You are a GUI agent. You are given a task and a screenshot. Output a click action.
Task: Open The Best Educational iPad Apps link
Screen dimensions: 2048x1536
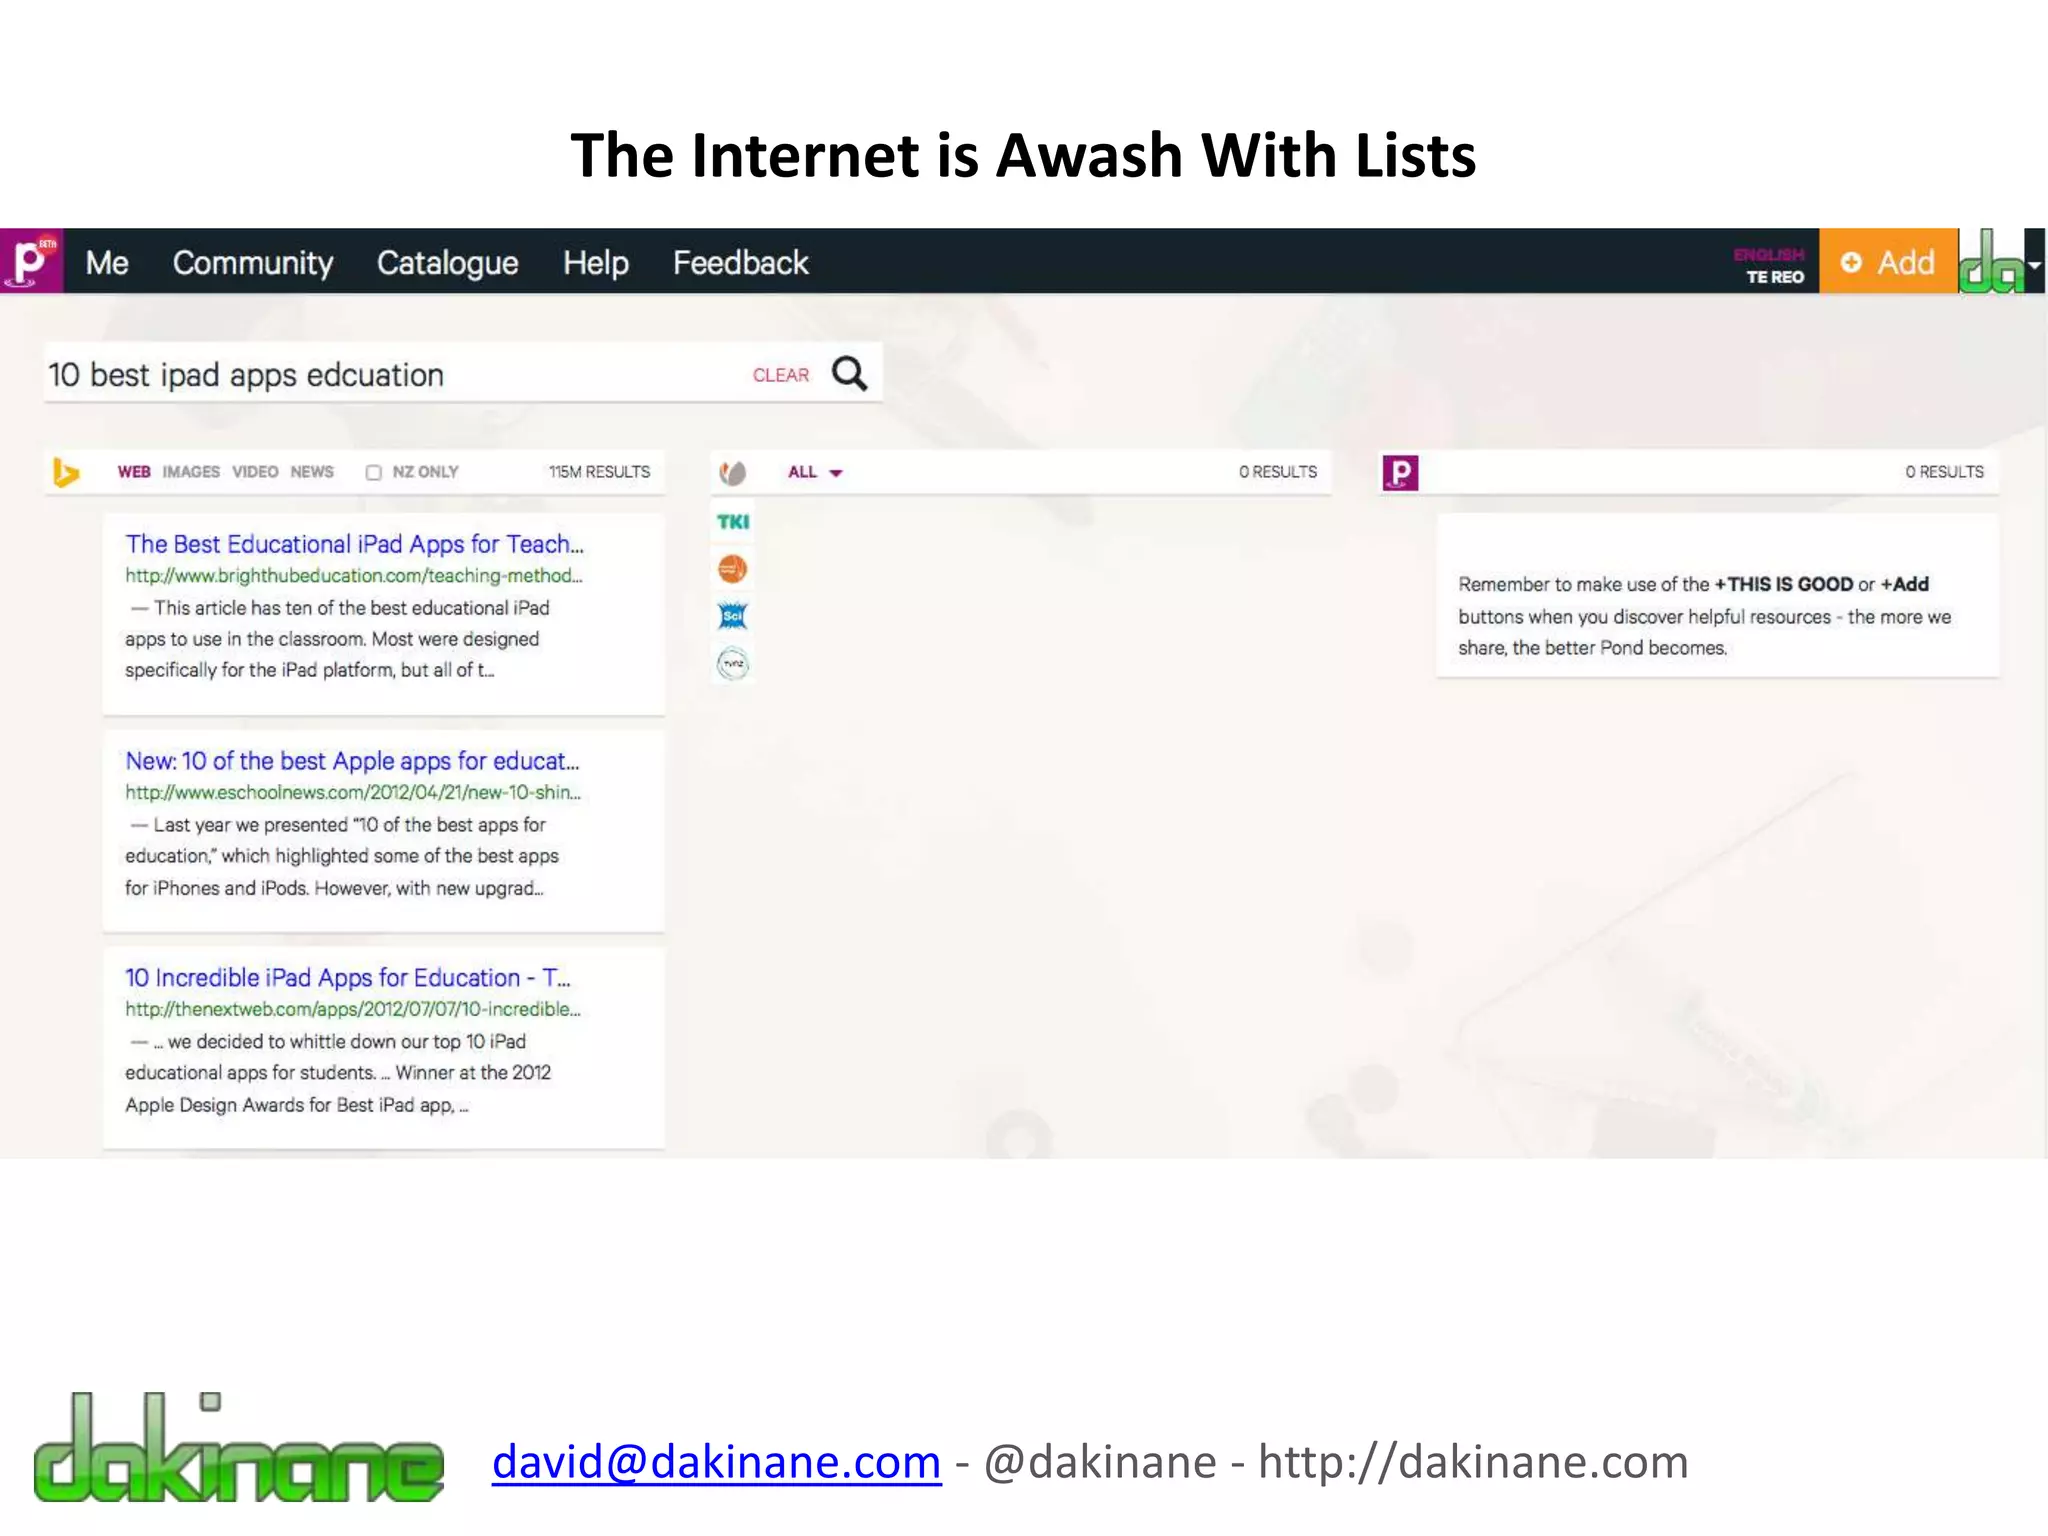pyautogui.click(x=354, y=544)
